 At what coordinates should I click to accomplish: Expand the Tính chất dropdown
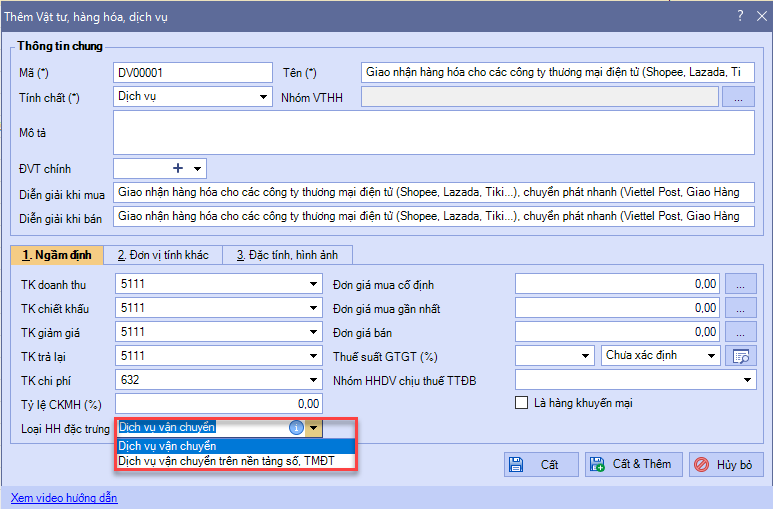click(263, 97)
